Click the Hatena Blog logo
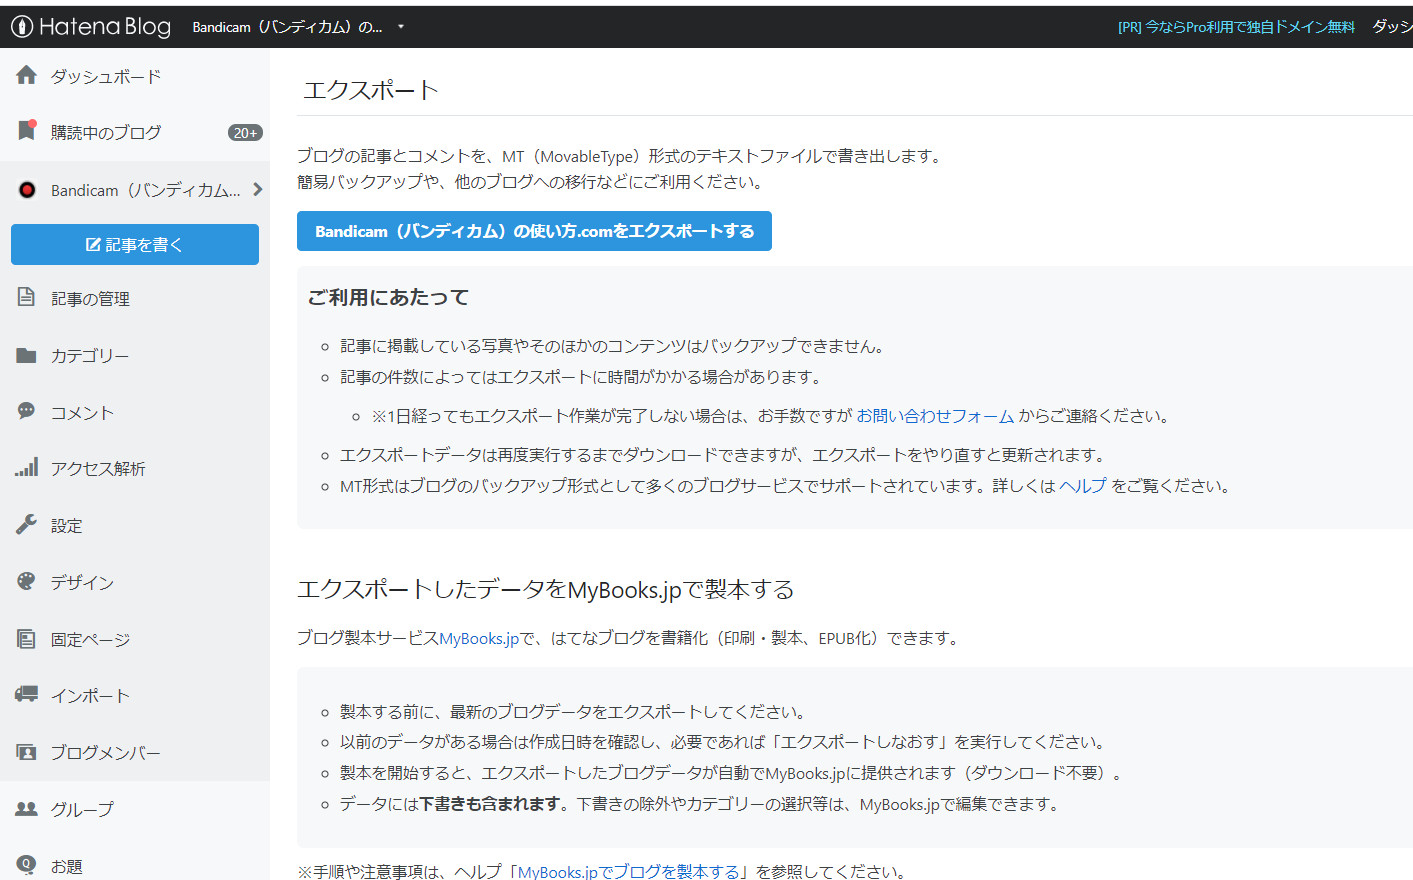This screenshot has height=880, width=1413. pos(91,27)
